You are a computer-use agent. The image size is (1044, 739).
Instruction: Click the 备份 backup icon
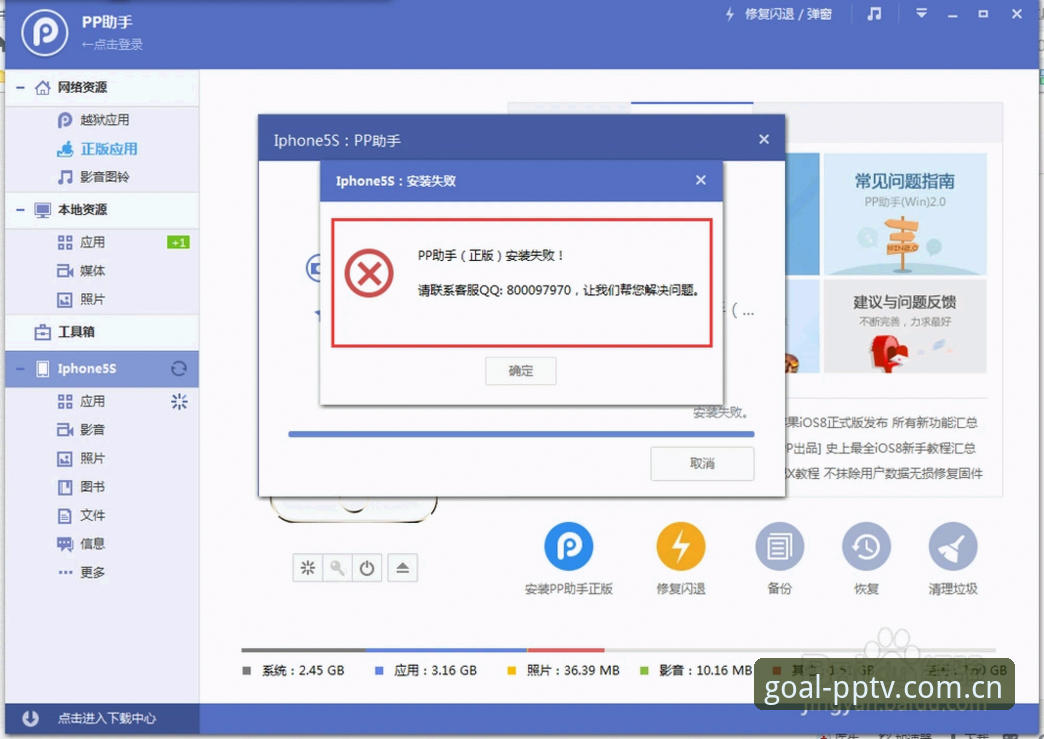tap(780, 547)
